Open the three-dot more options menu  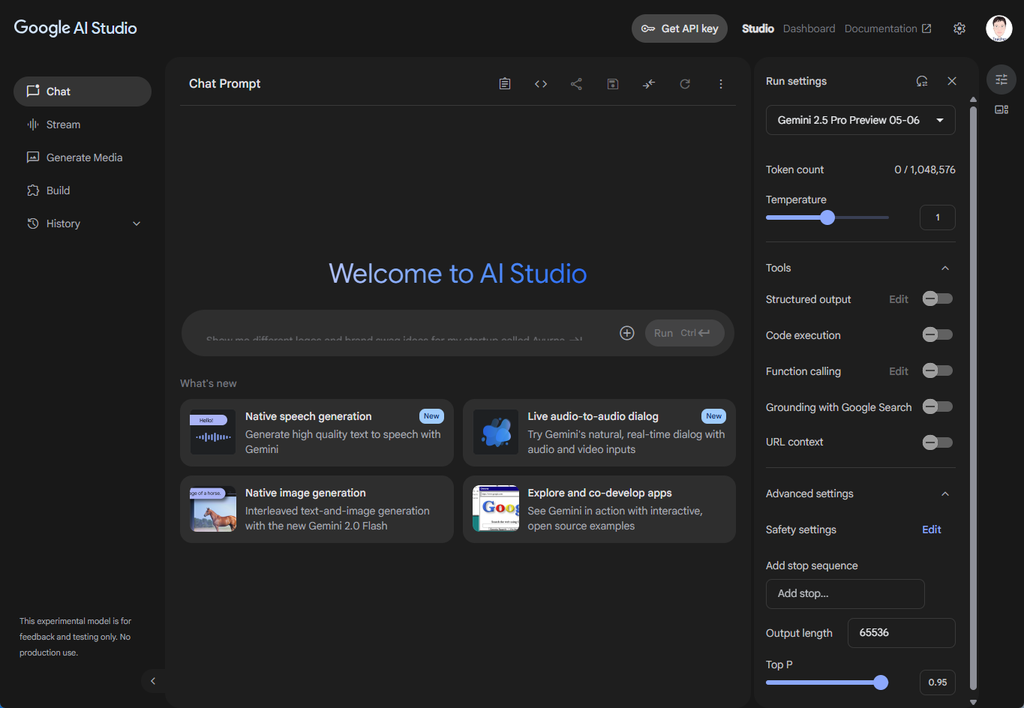tap(721, 84)
